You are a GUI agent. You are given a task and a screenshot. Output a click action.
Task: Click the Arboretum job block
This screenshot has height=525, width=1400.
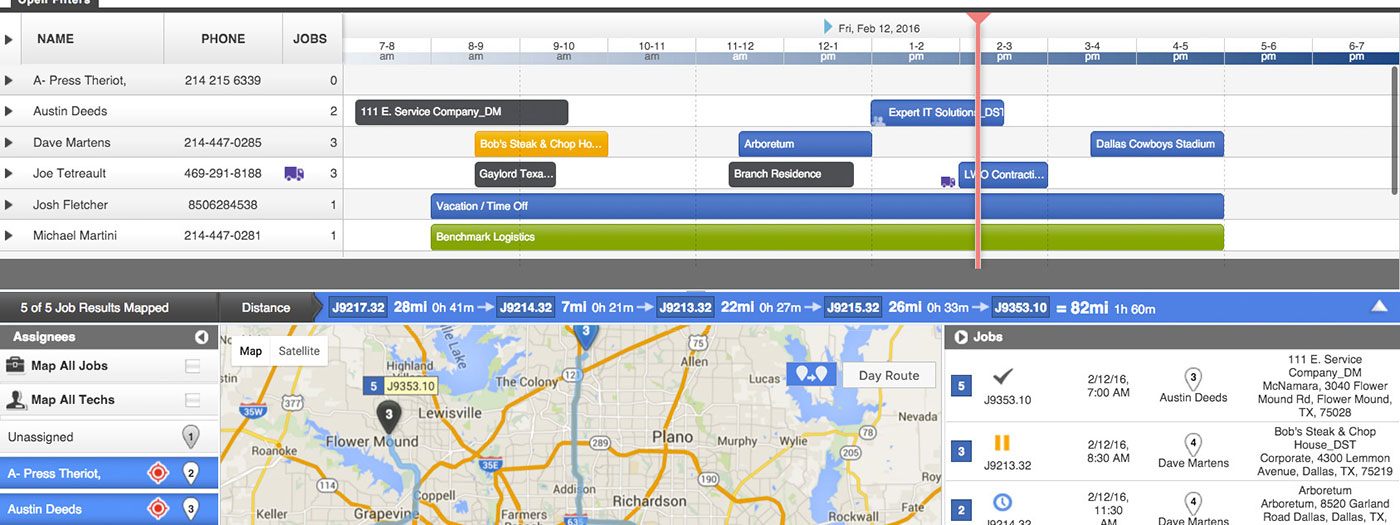(x=805, y=144)
